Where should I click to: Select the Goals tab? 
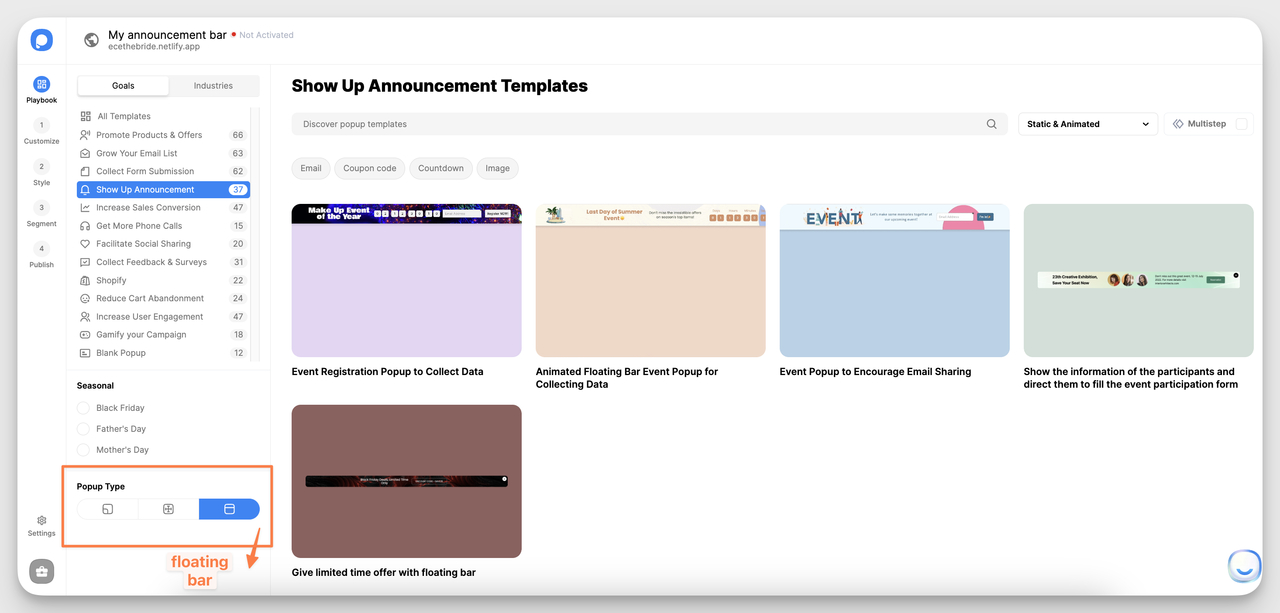[x=122, y=86]
